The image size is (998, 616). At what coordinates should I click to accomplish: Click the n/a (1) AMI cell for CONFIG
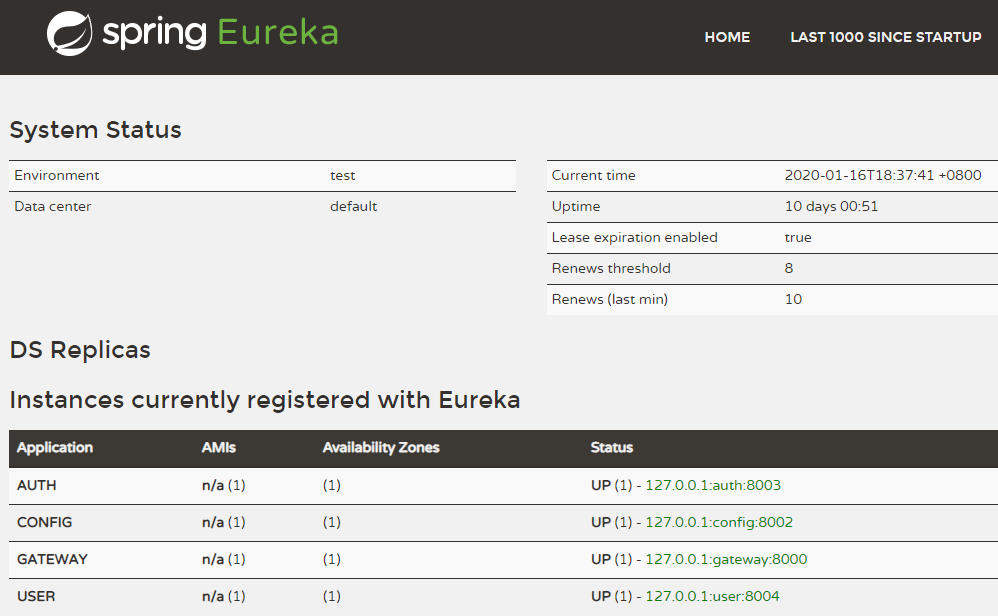coord(223,522)
